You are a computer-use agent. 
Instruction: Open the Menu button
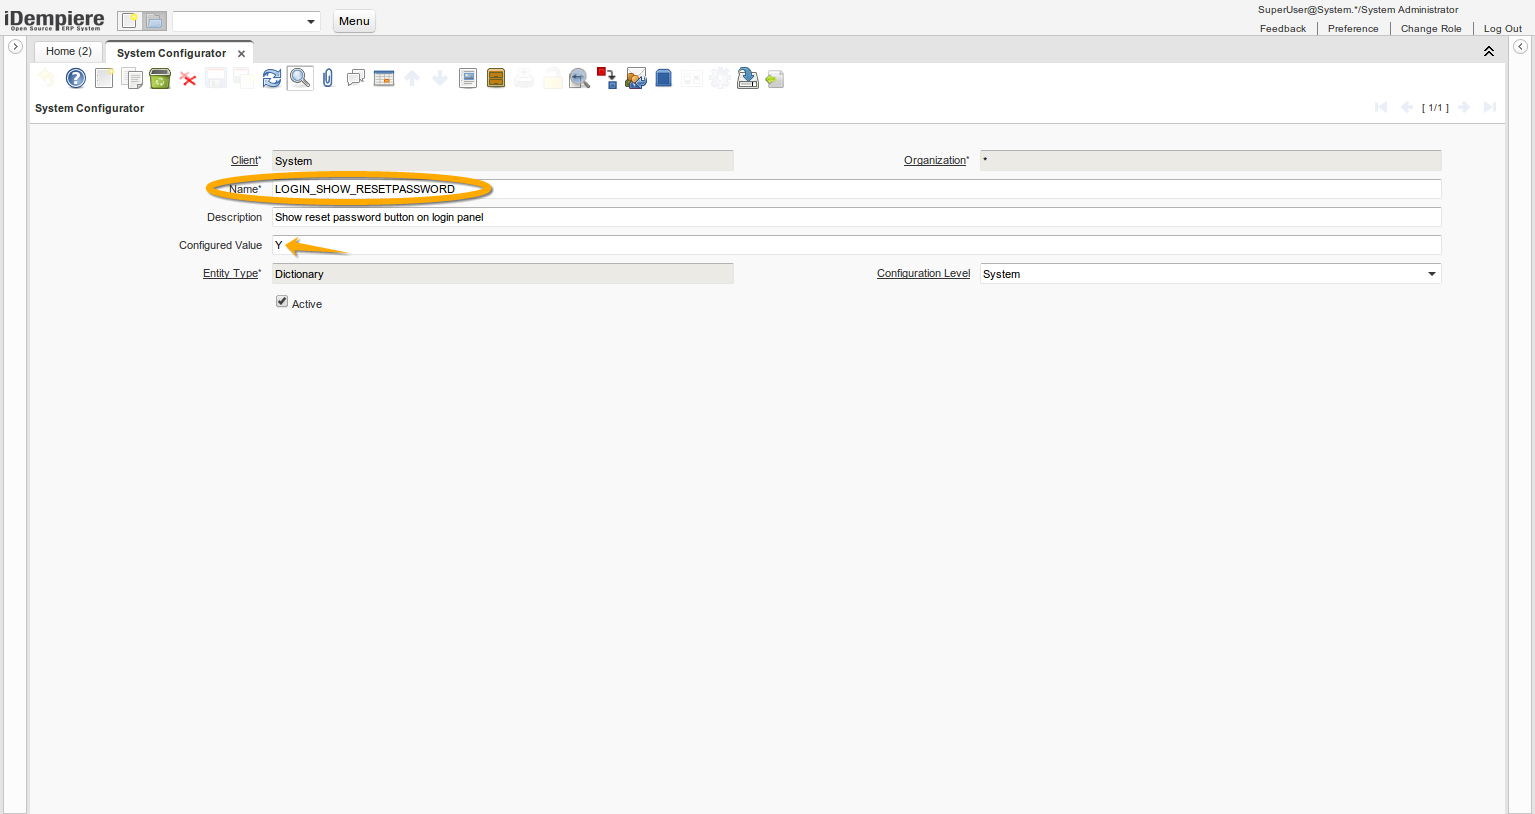354,21
